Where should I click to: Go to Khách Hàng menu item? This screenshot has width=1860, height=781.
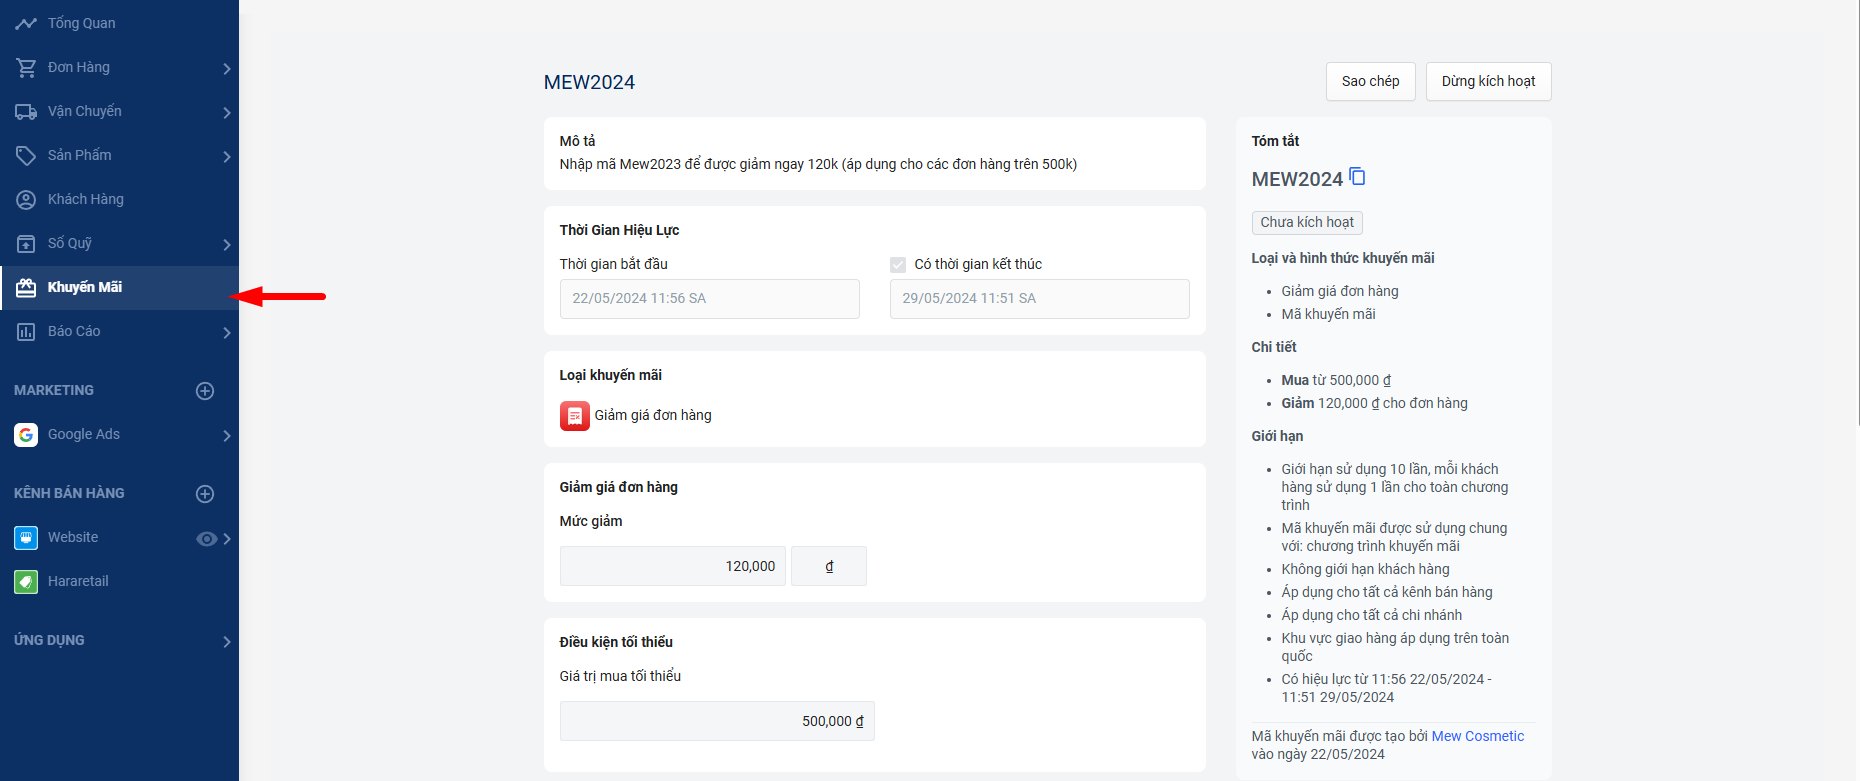pos(119,199)
